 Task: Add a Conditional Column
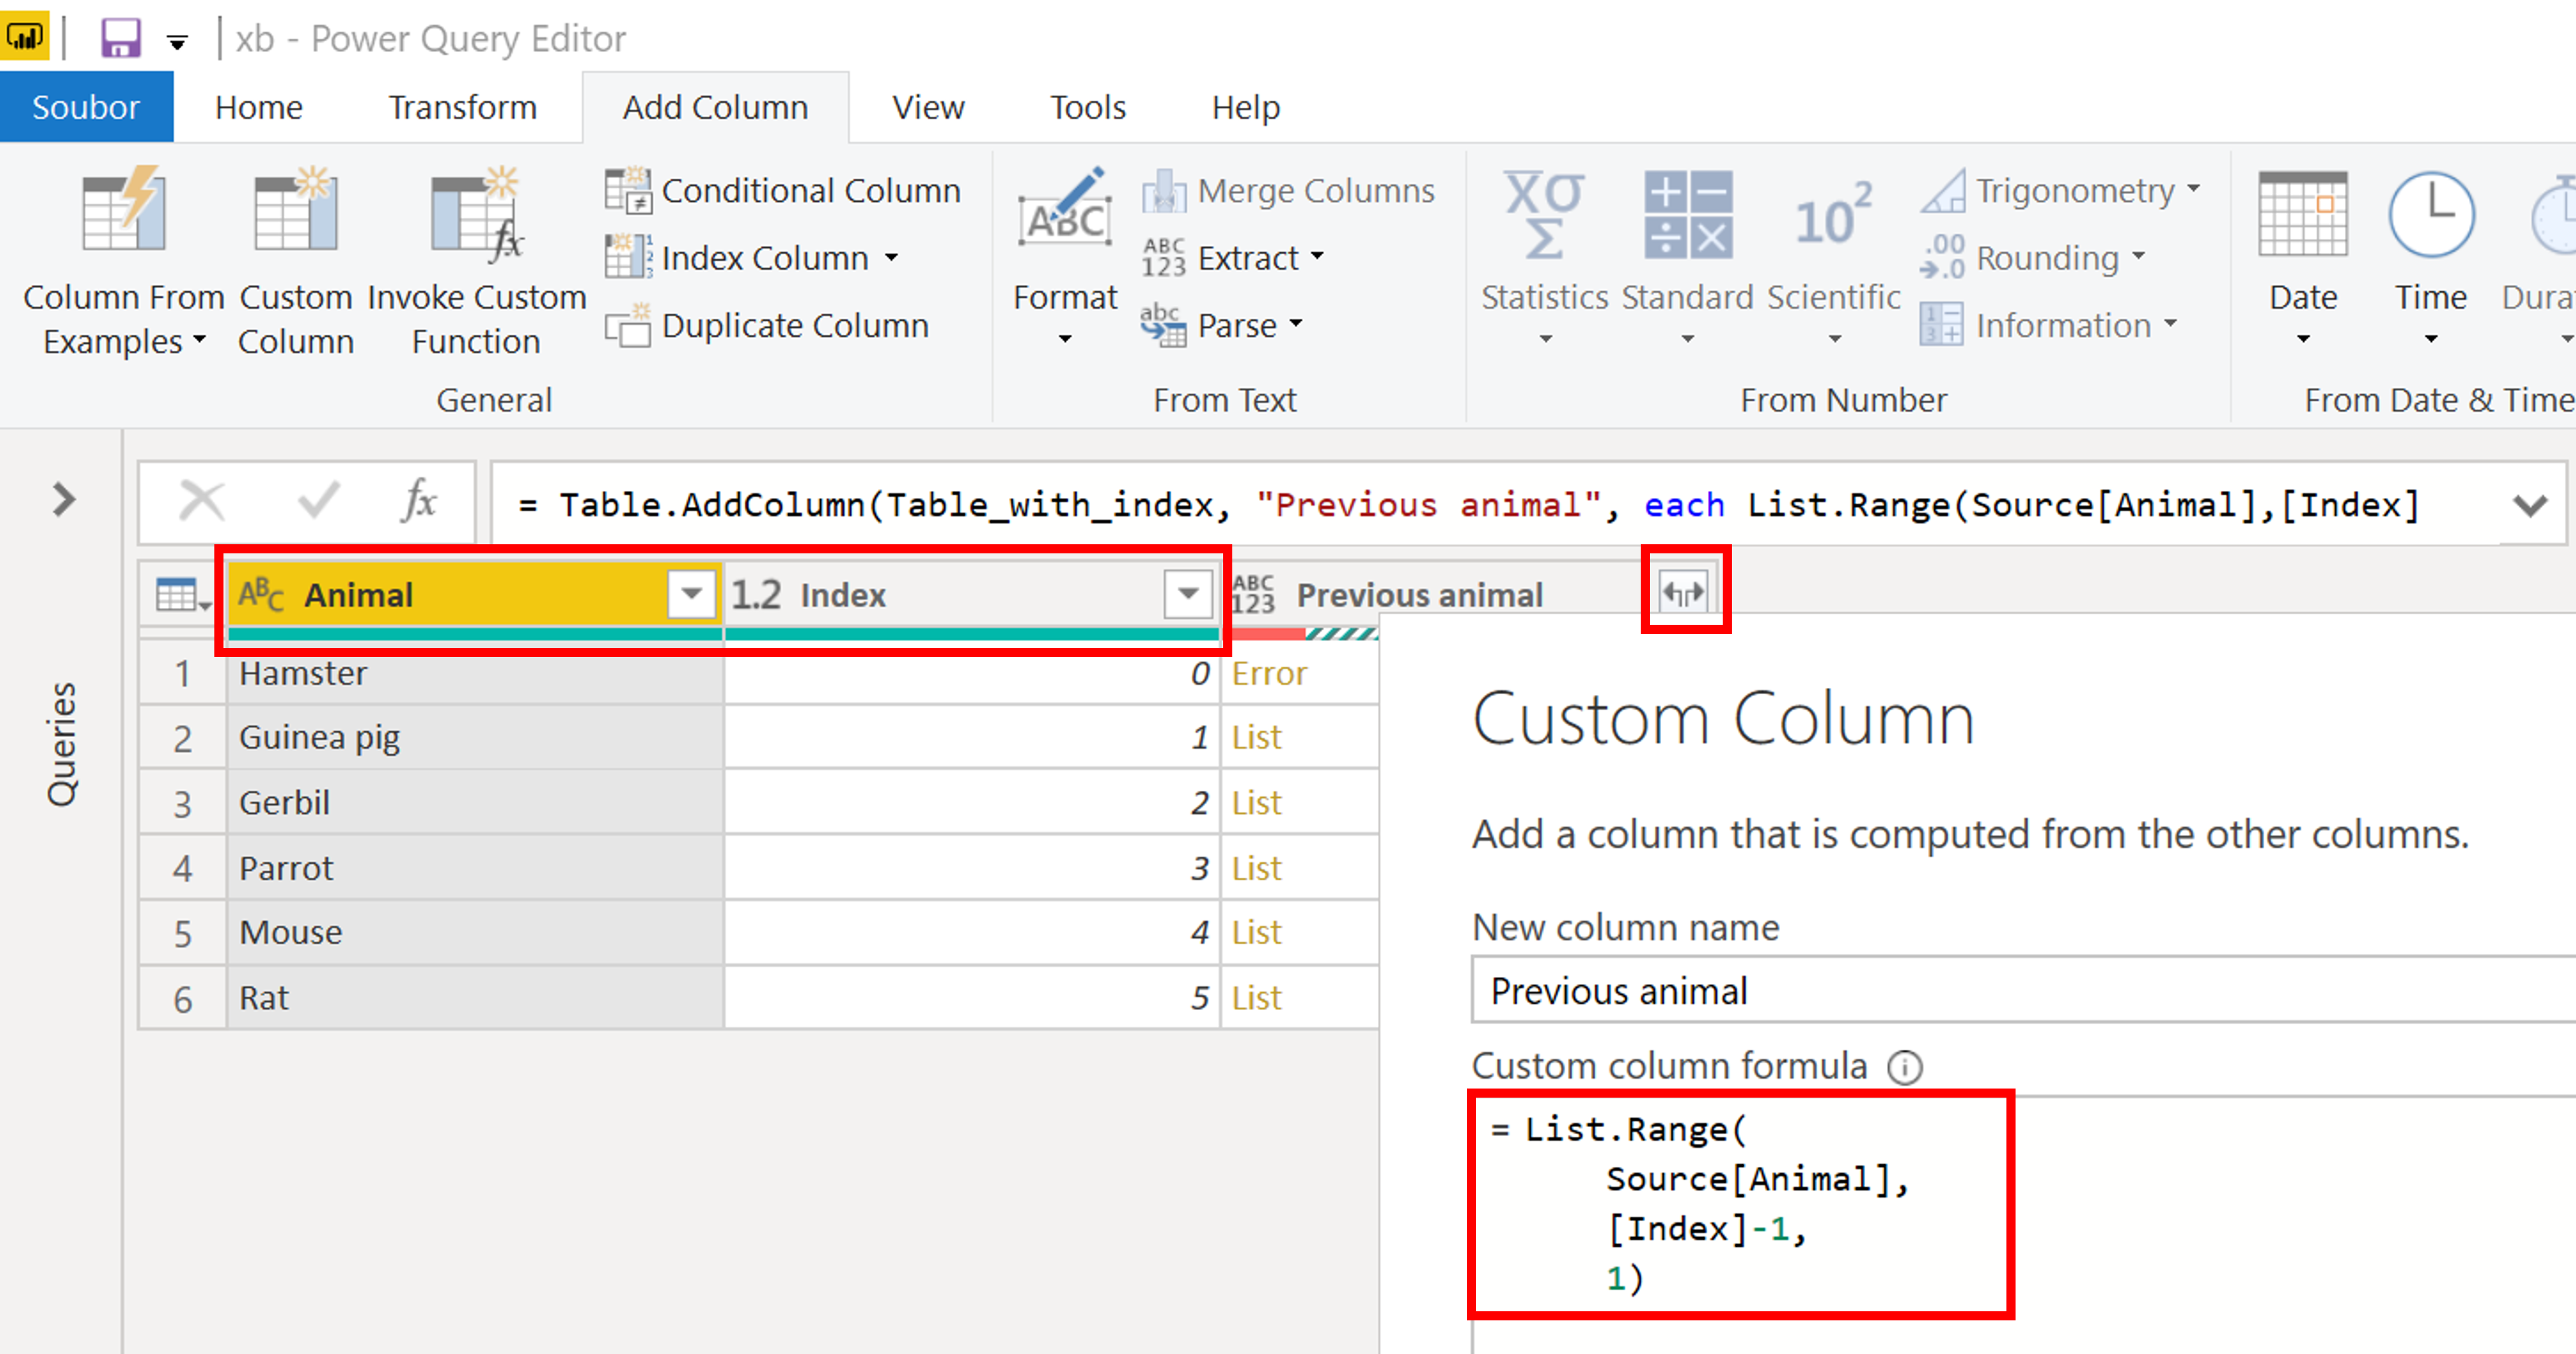(x=783, y=190)
